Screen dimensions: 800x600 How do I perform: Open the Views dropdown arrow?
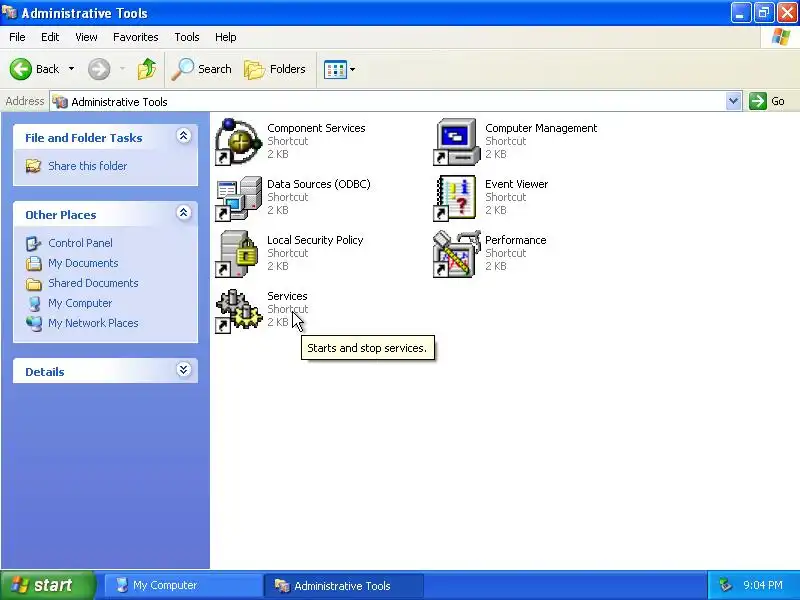[x=352, y=69]
